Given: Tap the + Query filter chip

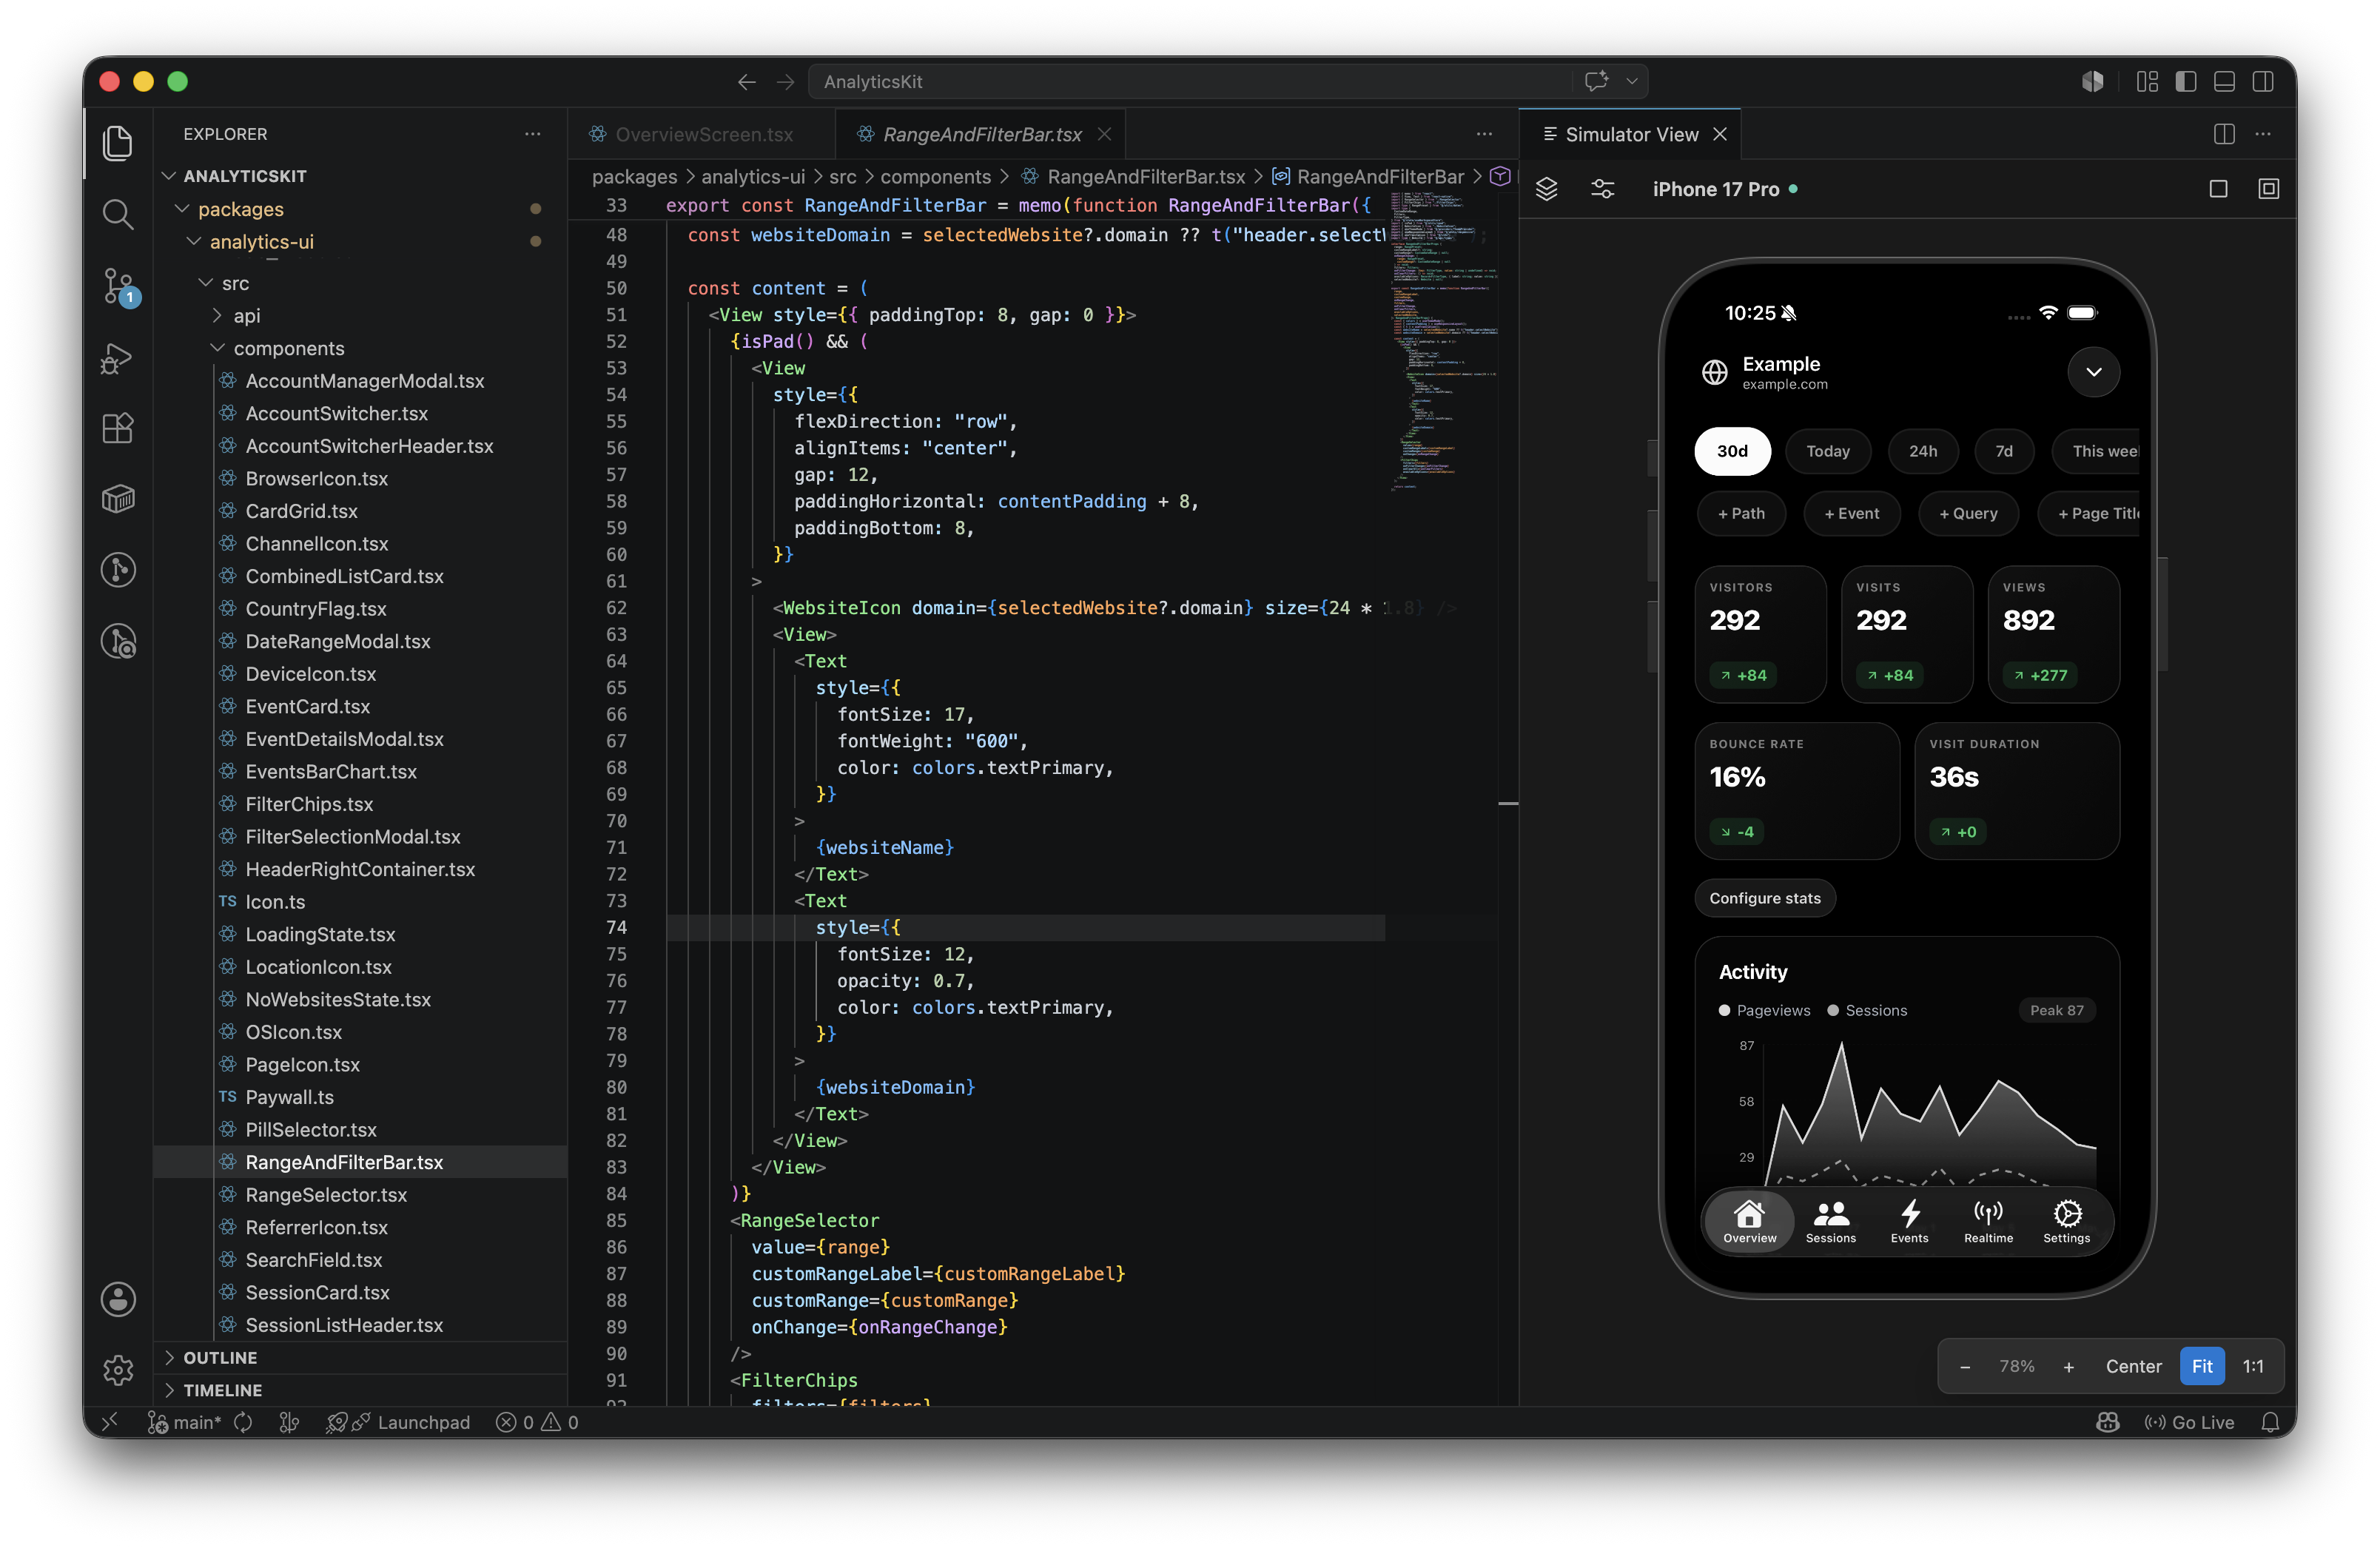Looking at the screenshot, I should pyautogui.click(x=1968, y=513).
